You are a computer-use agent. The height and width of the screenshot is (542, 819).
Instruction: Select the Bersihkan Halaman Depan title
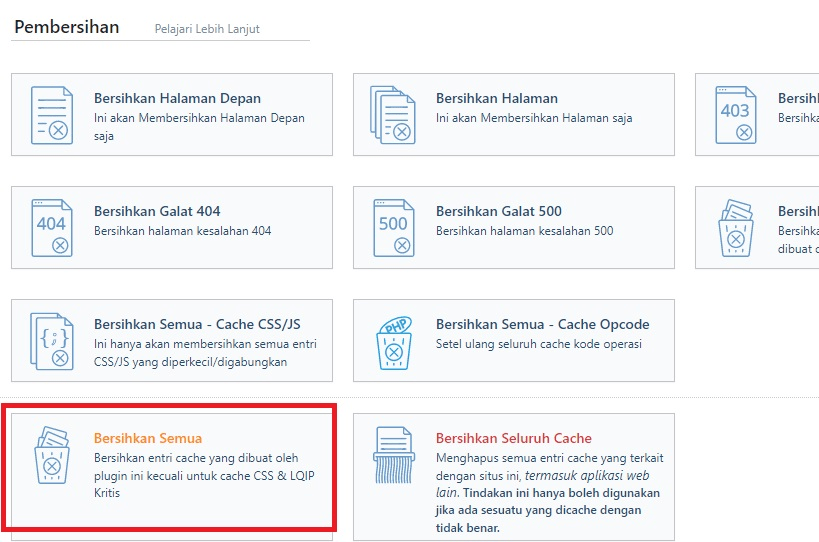[177, 99]
